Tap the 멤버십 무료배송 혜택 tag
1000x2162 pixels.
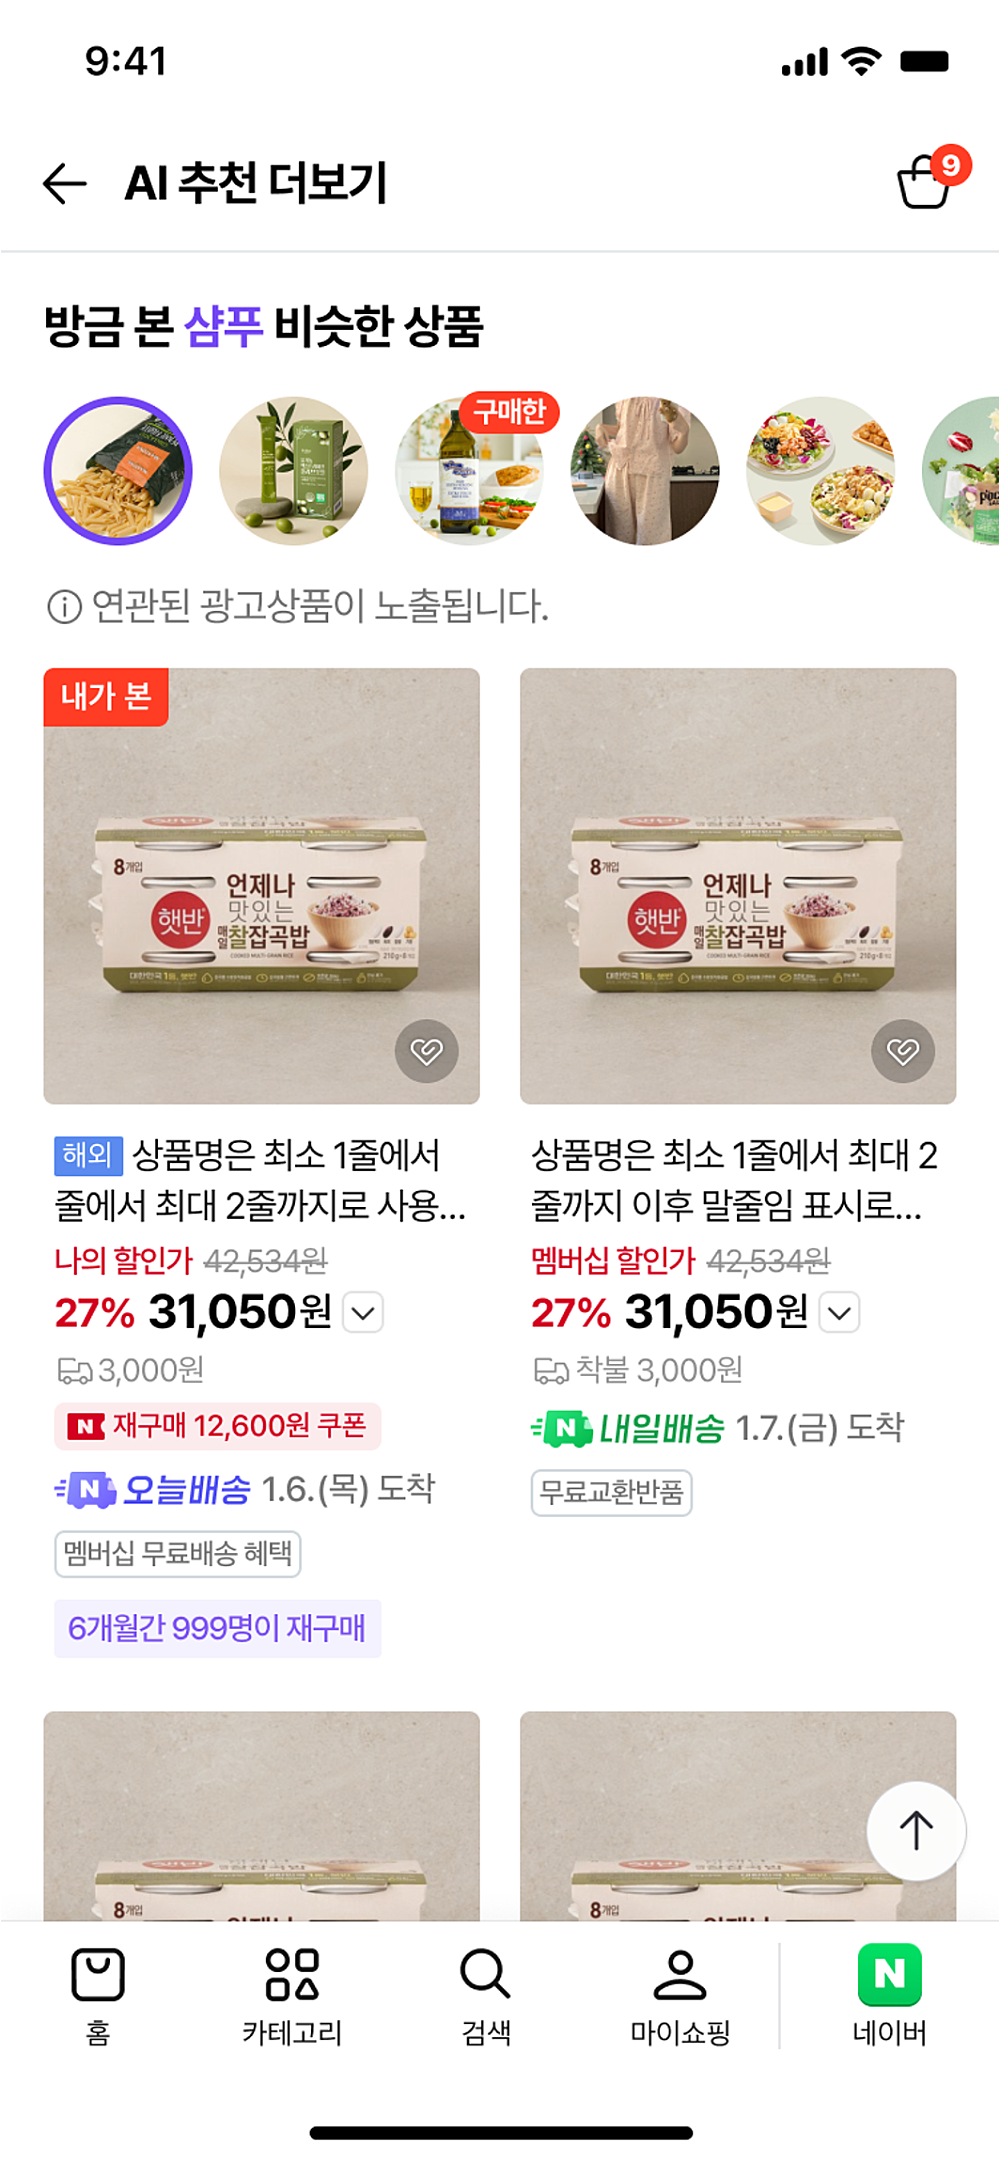point(178,1554)
